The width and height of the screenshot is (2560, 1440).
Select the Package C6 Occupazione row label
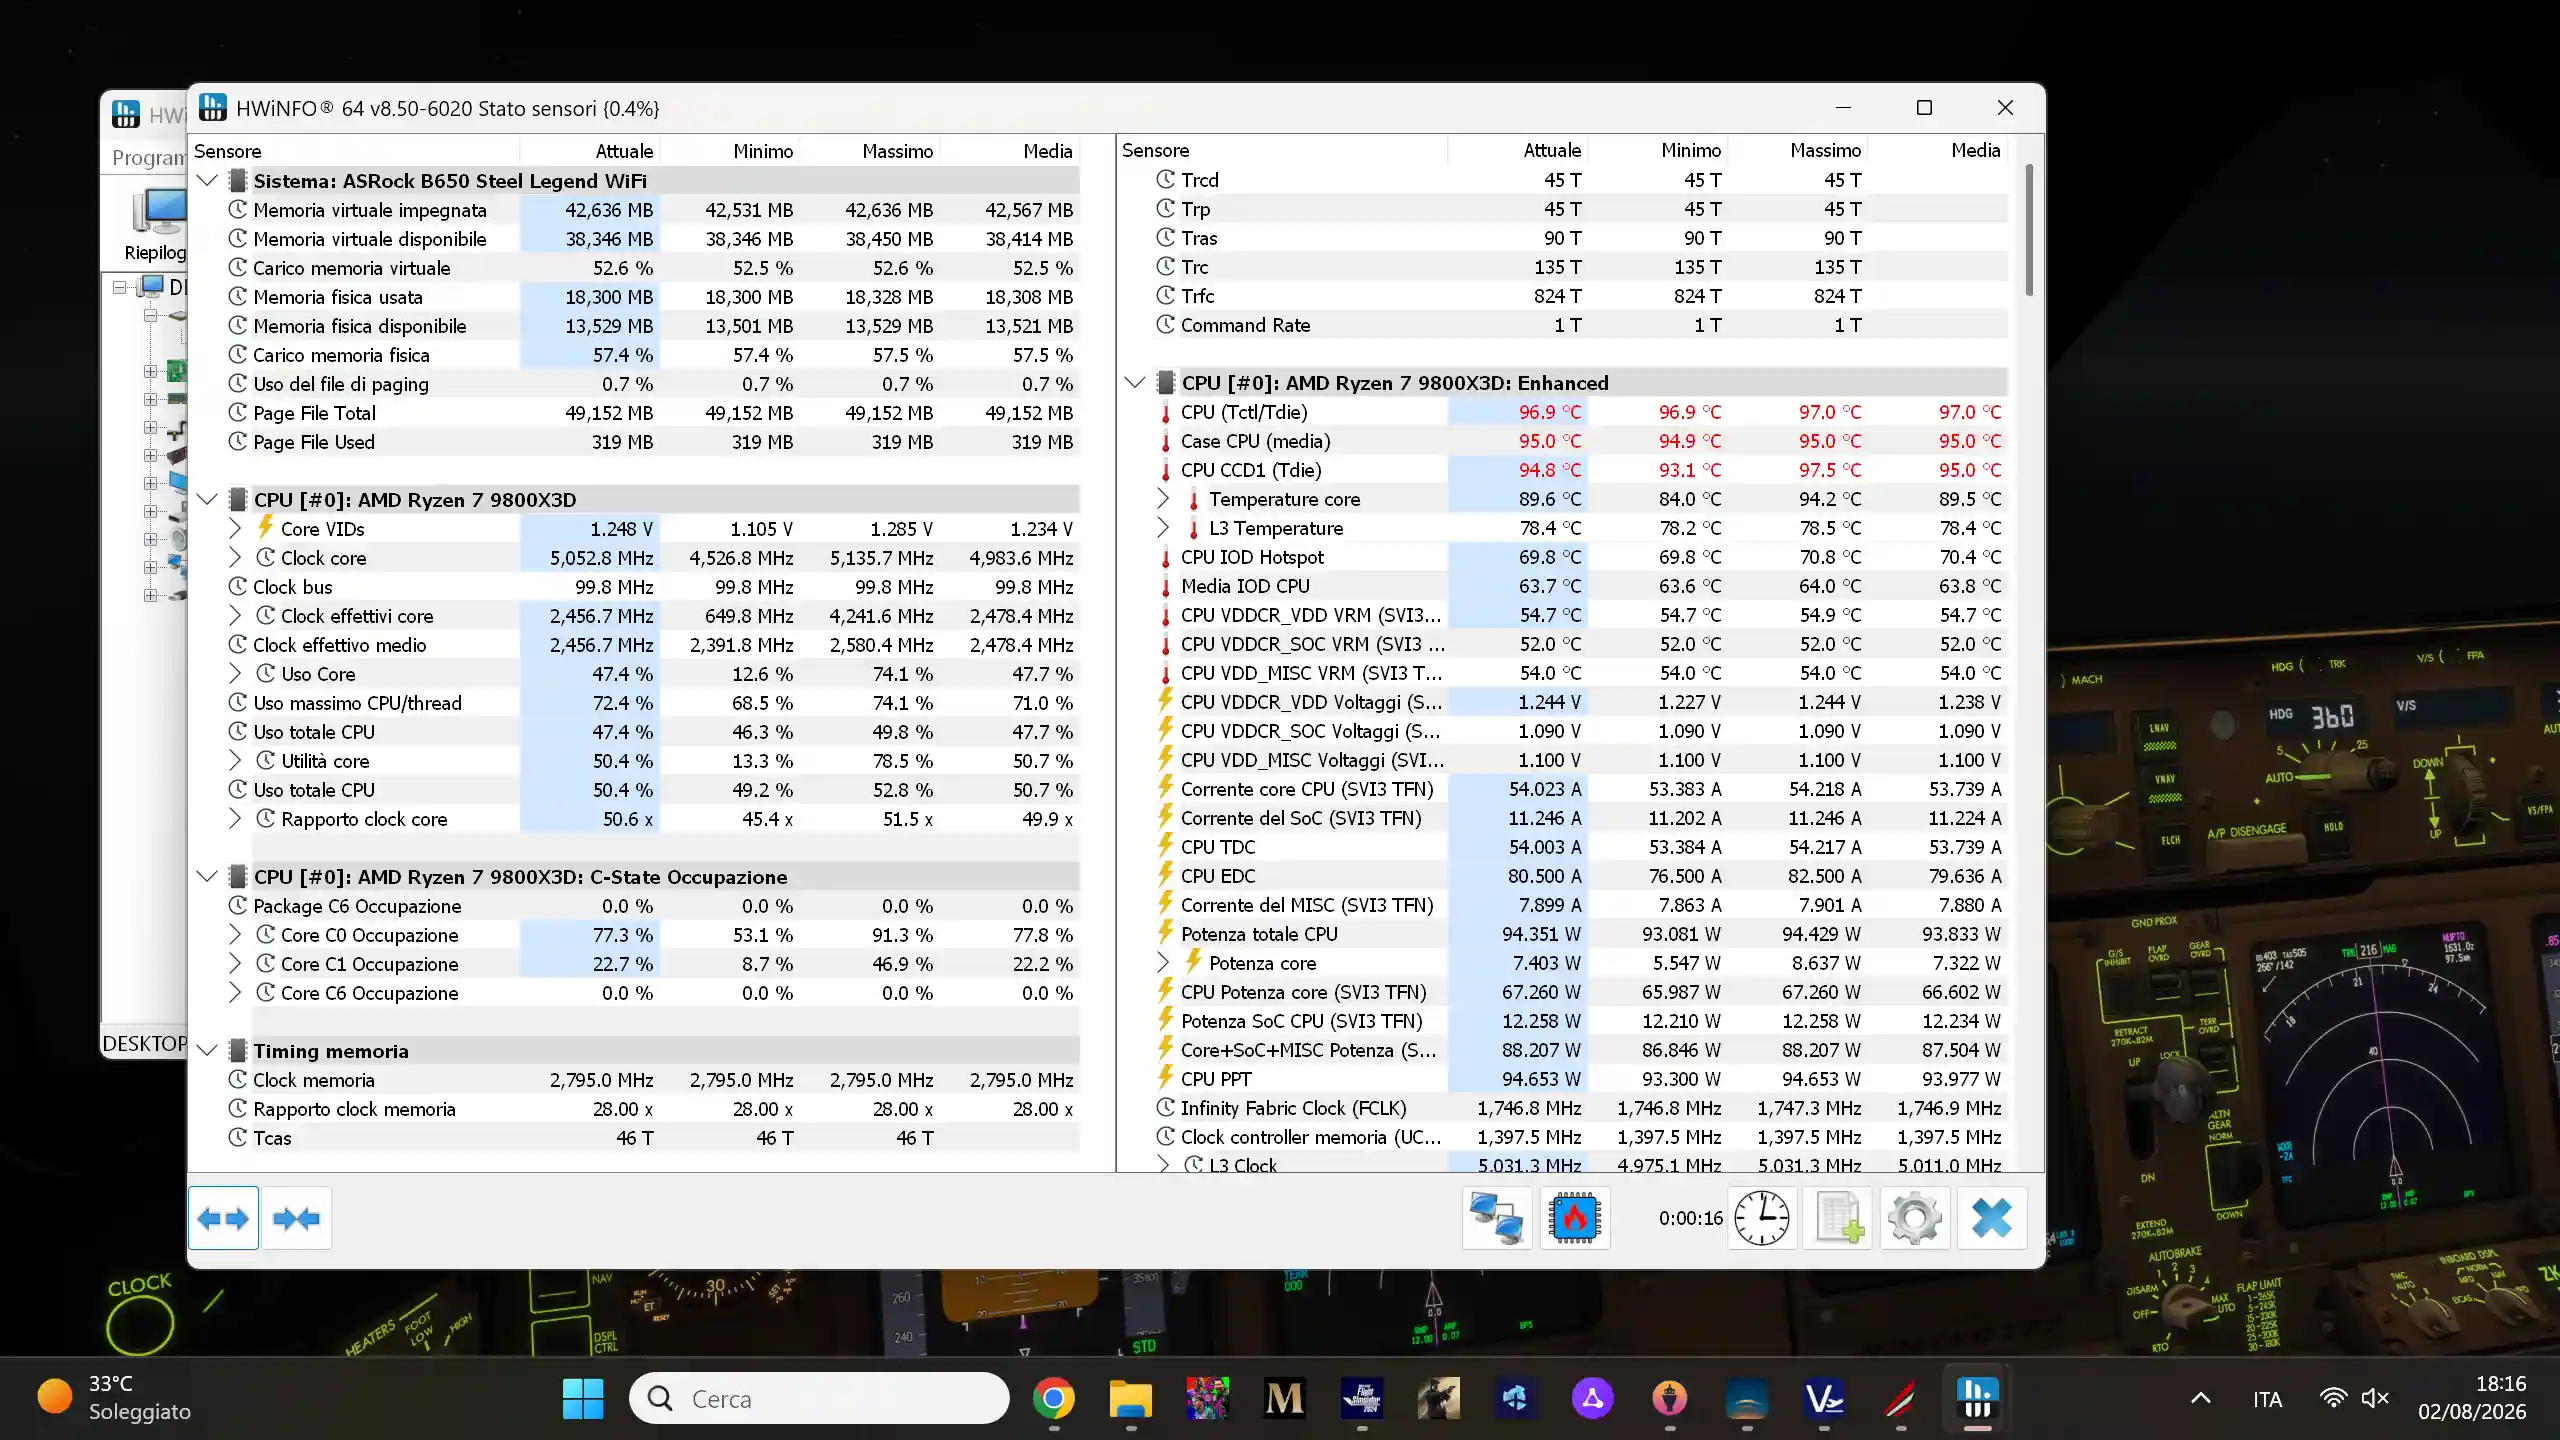(x=357, y=906)
